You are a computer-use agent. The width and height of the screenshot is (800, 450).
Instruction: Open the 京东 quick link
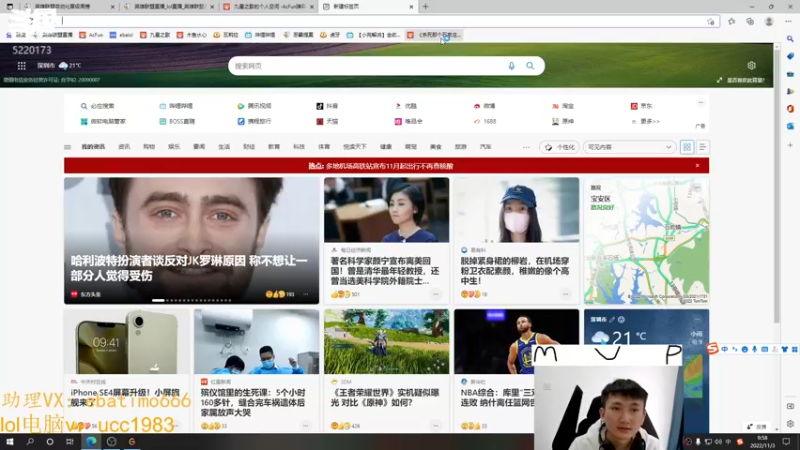coord(641,106)
